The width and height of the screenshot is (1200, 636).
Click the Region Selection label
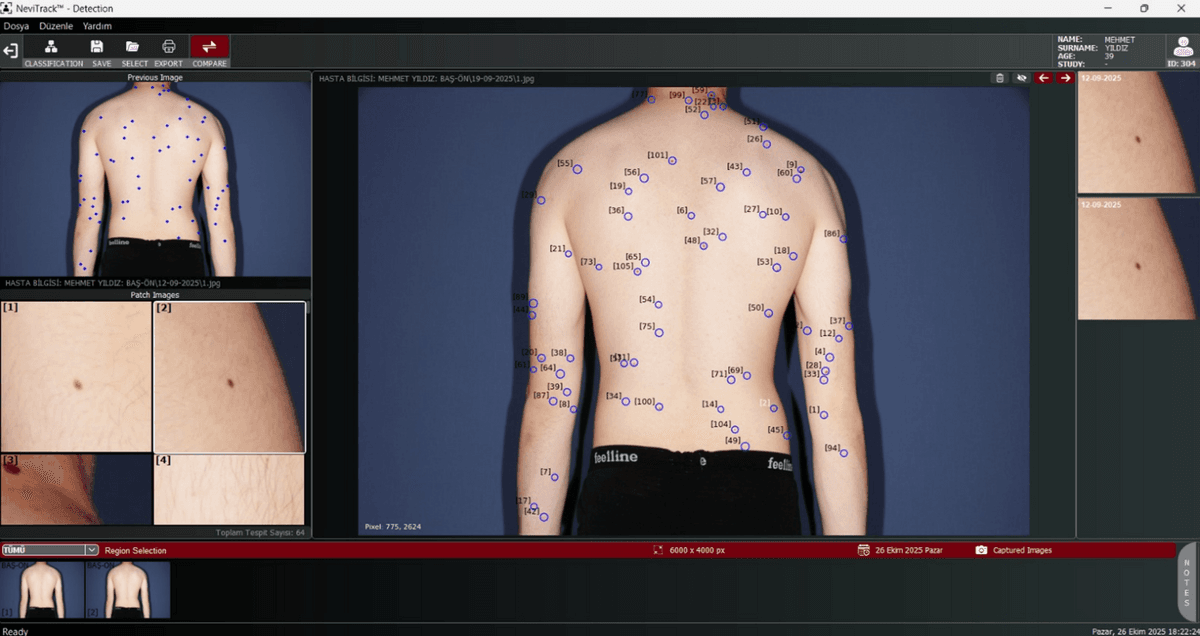pos(135,551)
